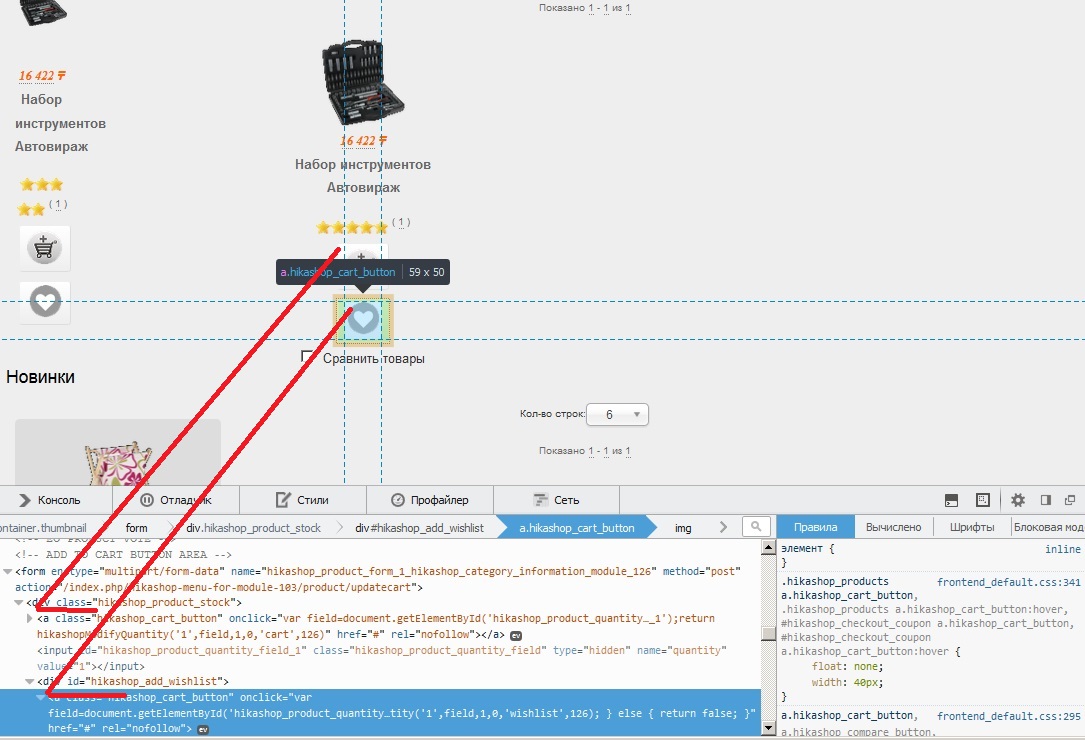Viewport: 1085px width, 740px height.
Task: Click the add-to-cart icon in left product
Action: point(44,248)
